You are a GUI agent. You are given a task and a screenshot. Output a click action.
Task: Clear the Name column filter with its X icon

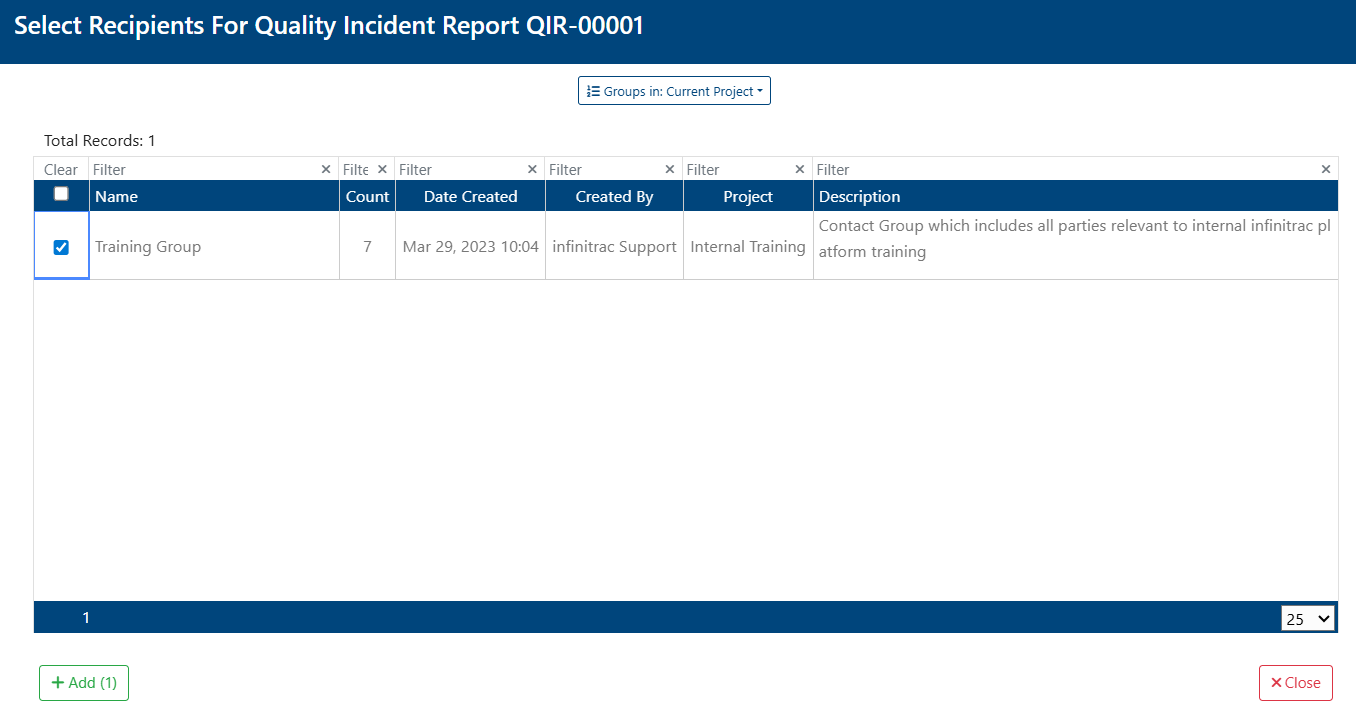[x=325, y=170]
